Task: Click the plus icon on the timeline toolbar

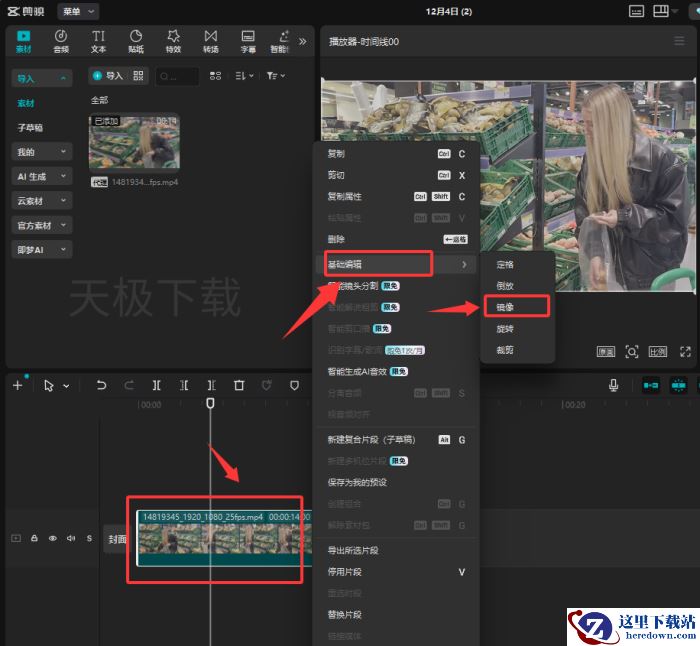Action: [17, 385]
